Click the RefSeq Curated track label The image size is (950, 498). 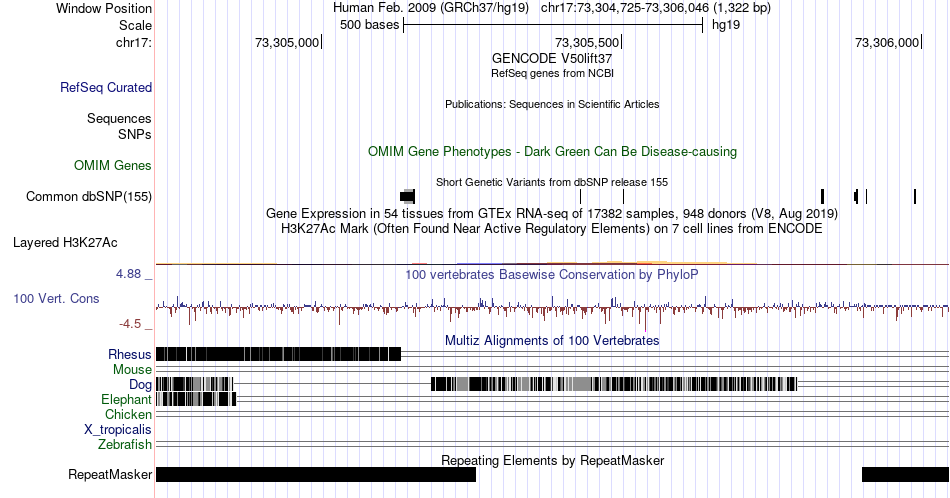coord(106,88)
